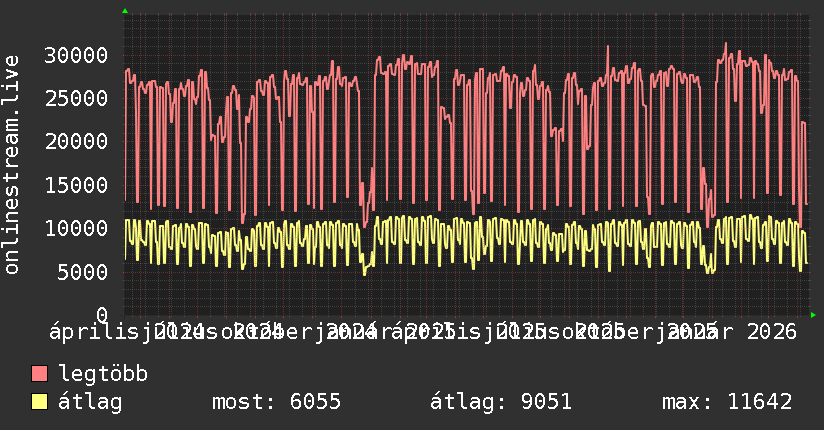This screenshot has height=430, width=824.
Task: Click the 2026 date label on the x-axis
Action: pyautogui.click(x=772, y=332)
